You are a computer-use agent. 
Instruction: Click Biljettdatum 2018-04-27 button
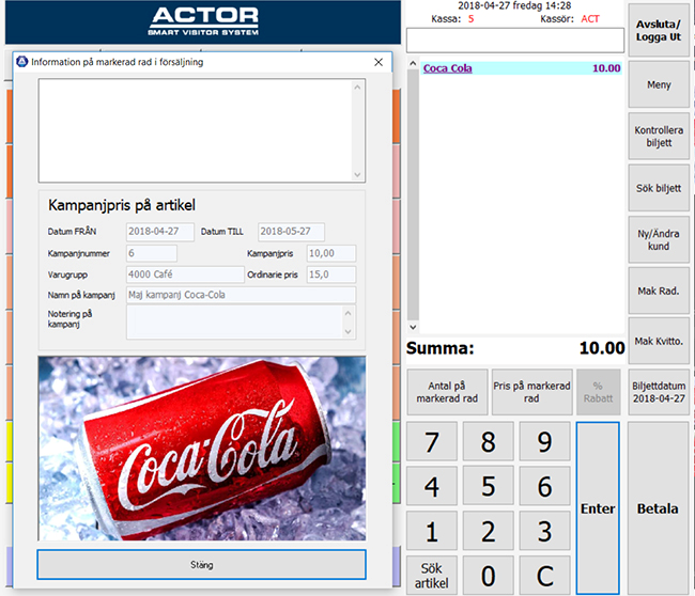point(658,392)
